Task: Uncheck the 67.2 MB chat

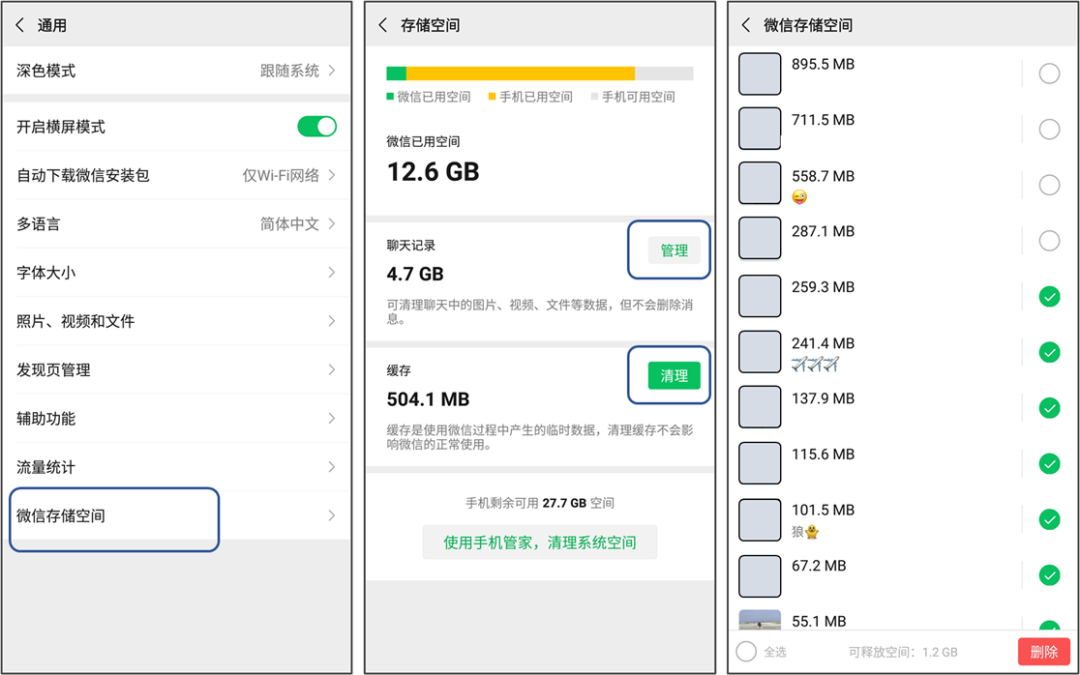Action: click(1049, 575)
